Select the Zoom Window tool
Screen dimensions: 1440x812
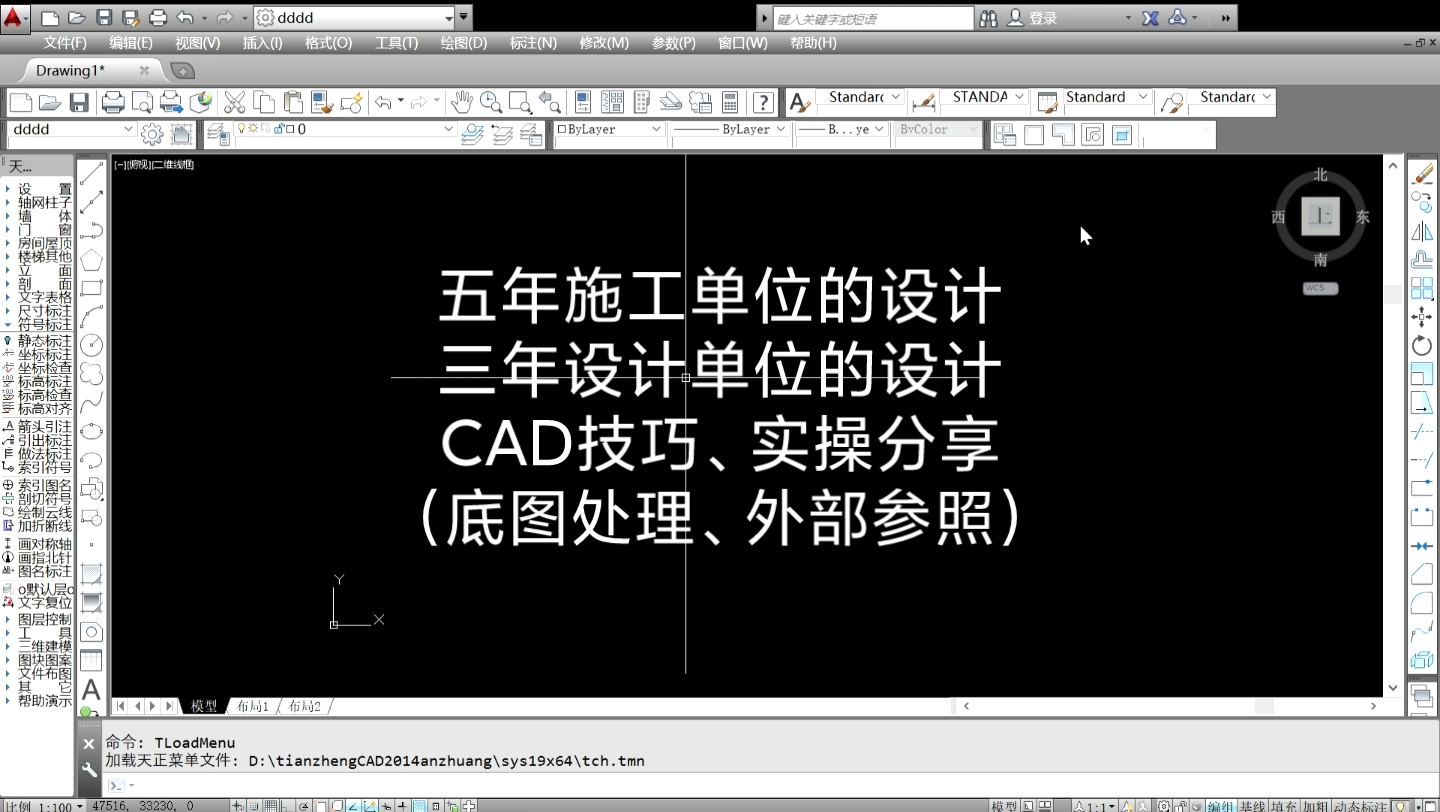tap(519, 102)
